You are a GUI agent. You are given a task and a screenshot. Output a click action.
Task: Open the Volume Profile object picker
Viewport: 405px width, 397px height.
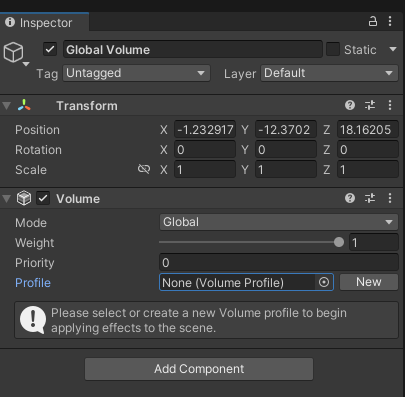tap(324, 282)
